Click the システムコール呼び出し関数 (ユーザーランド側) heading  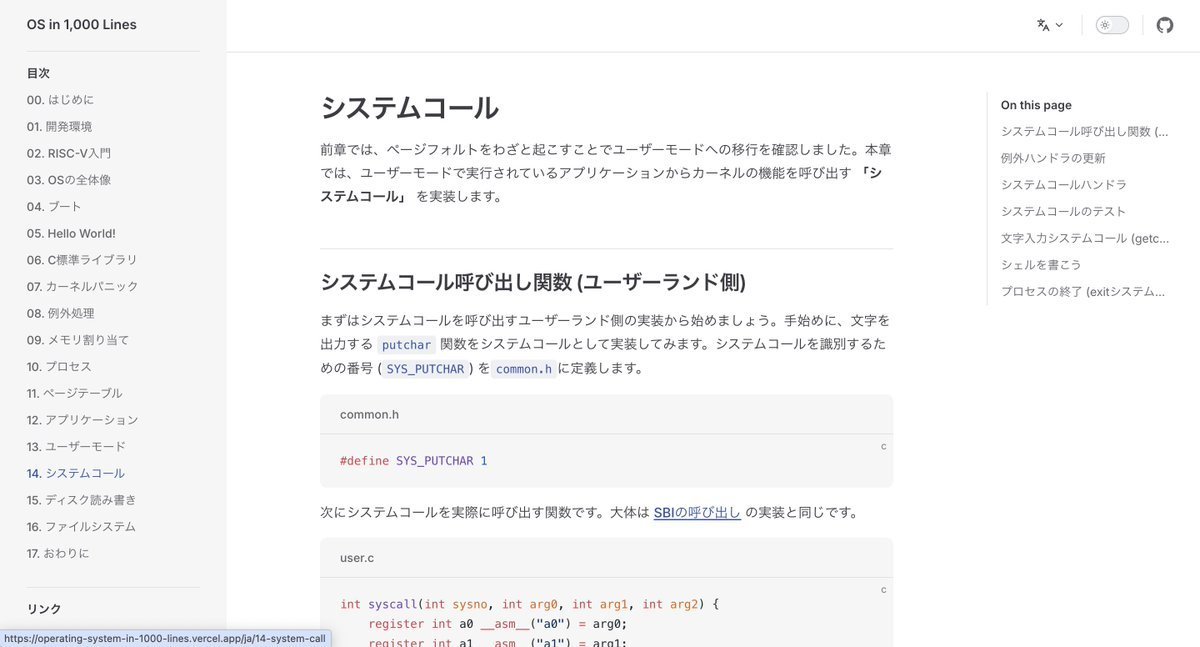pyautogui.click(x=533, y=282)
